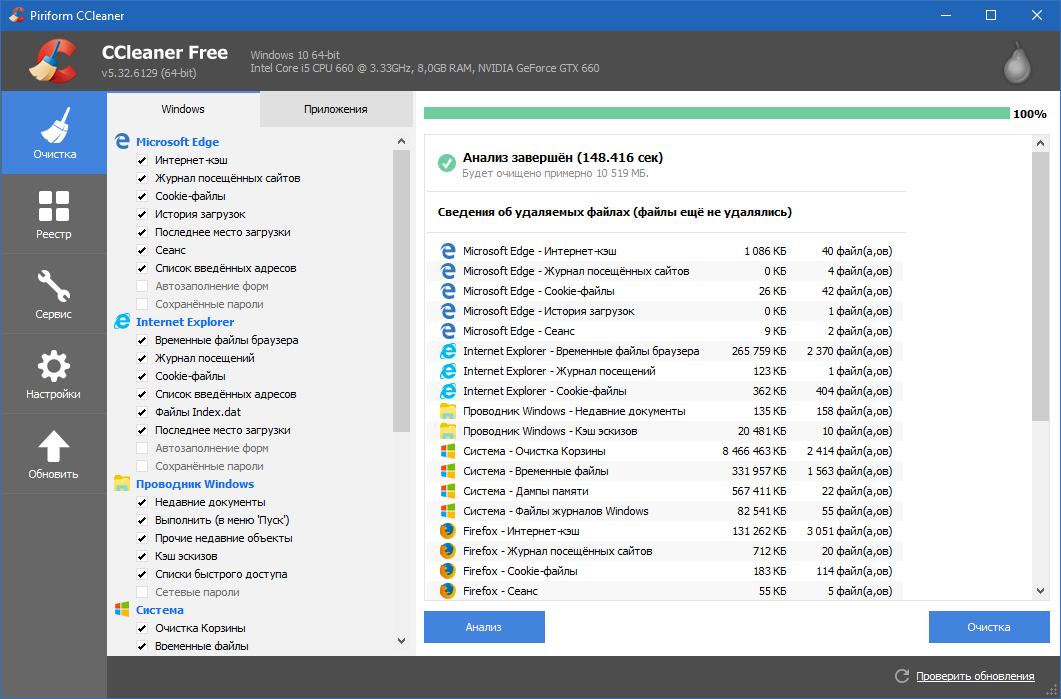
Task: Click the CCleaner logo in header
Action: (x=54, y=61)
